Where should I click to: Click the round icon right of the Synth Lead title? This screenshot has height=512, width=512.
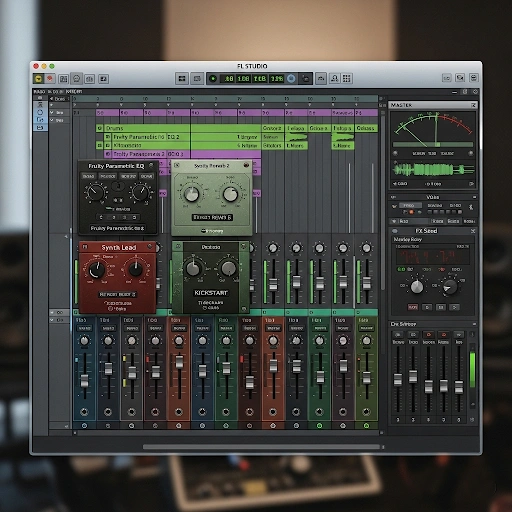150,246
